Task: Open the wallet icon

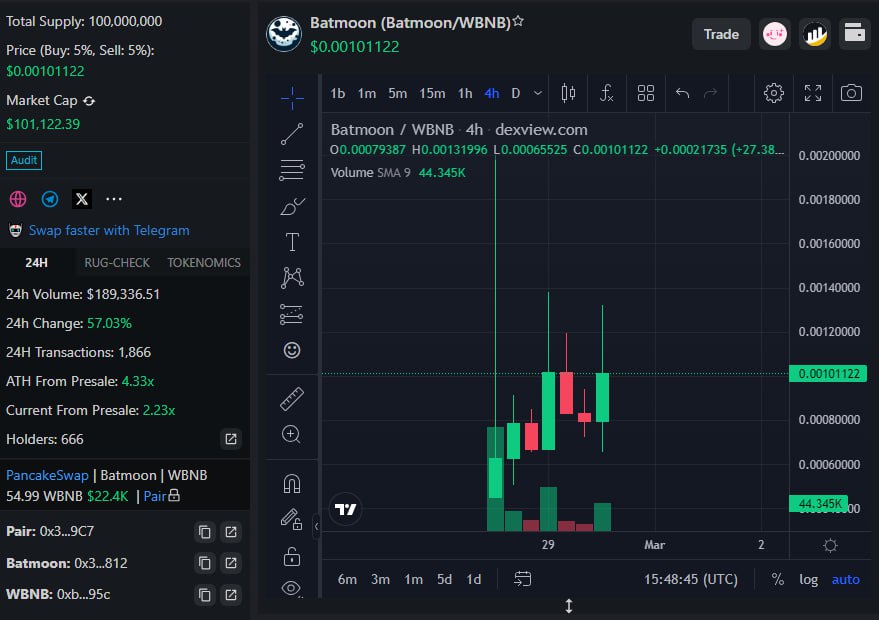Action: [x=854, y=34]
